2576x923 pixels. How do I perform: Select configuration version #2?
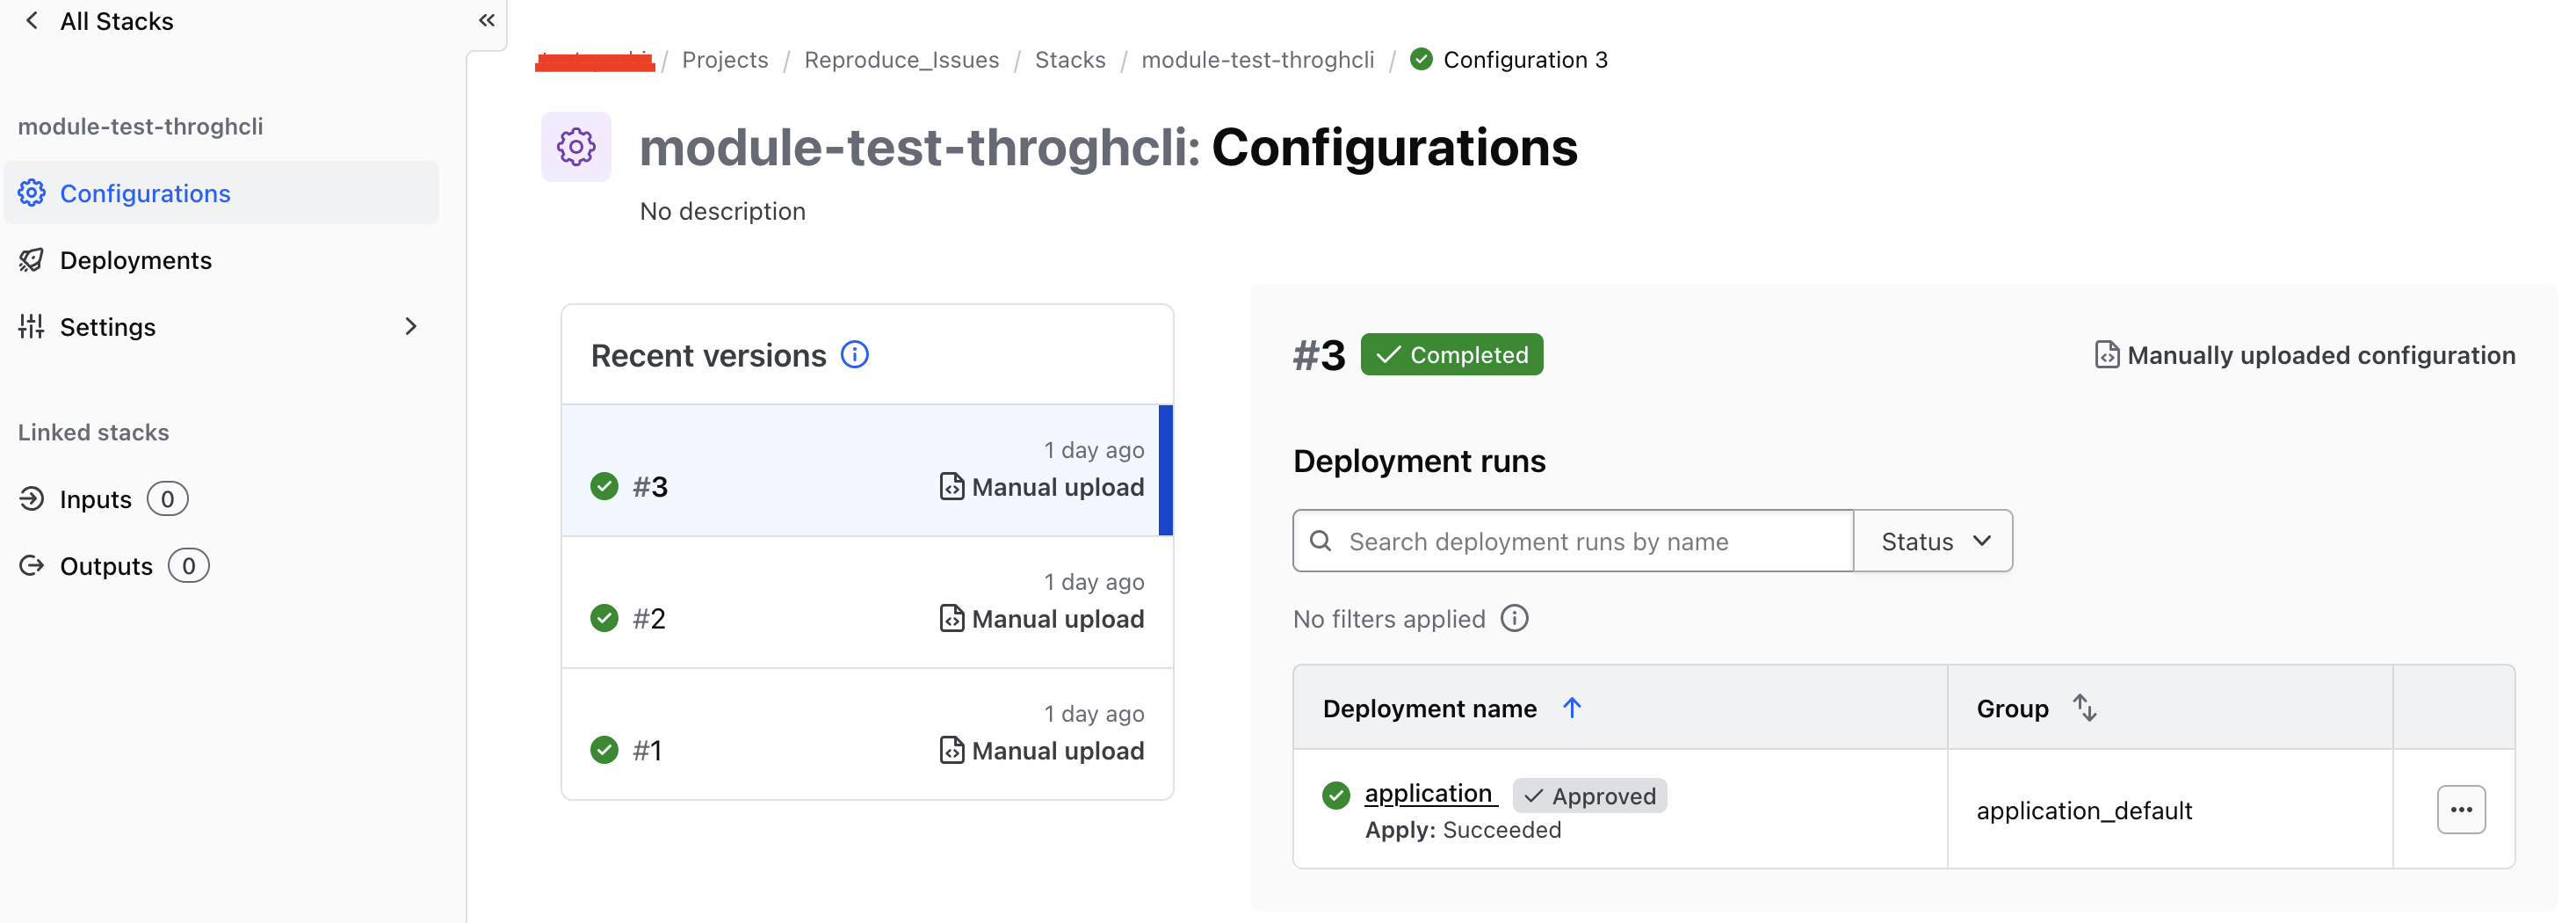(x=866, y=602)
